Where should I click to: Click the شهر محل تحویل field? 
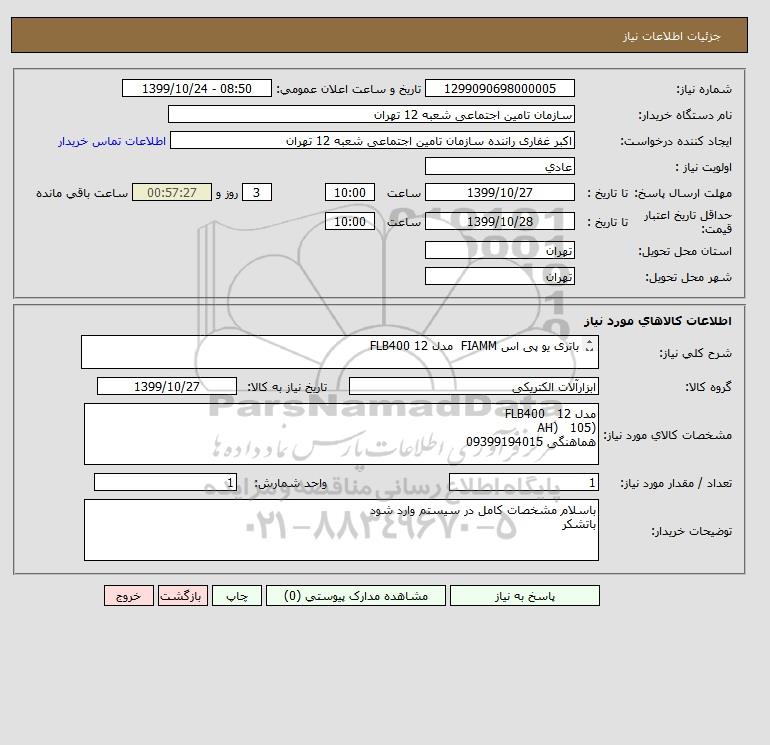(499, 276)
